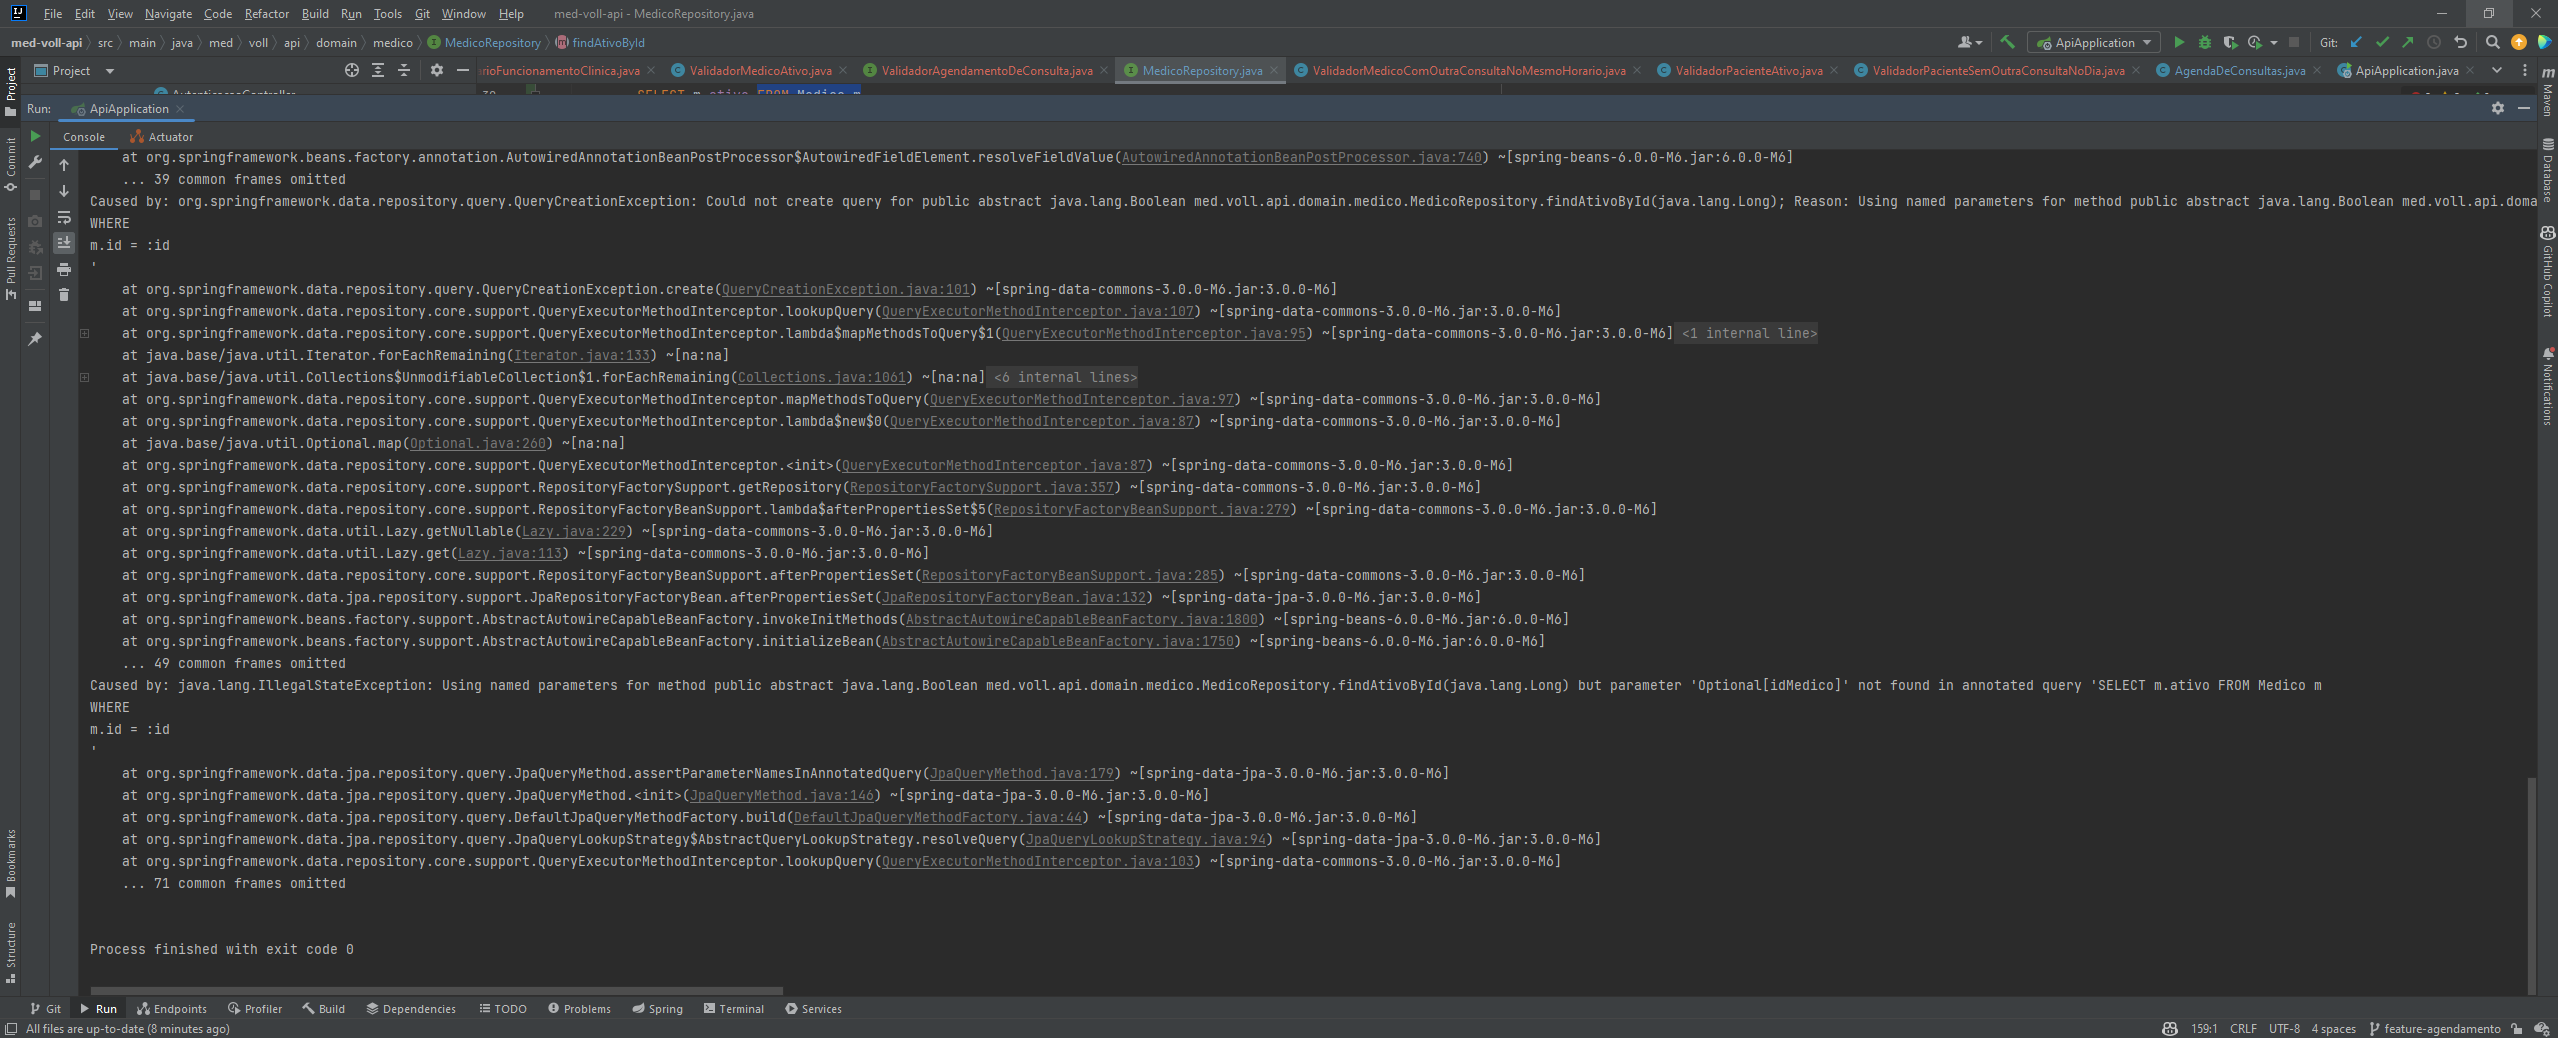The image size is (2558, 1038).
Task: Select opened file with the crosshair icon
Action: [x=352, y=70]
